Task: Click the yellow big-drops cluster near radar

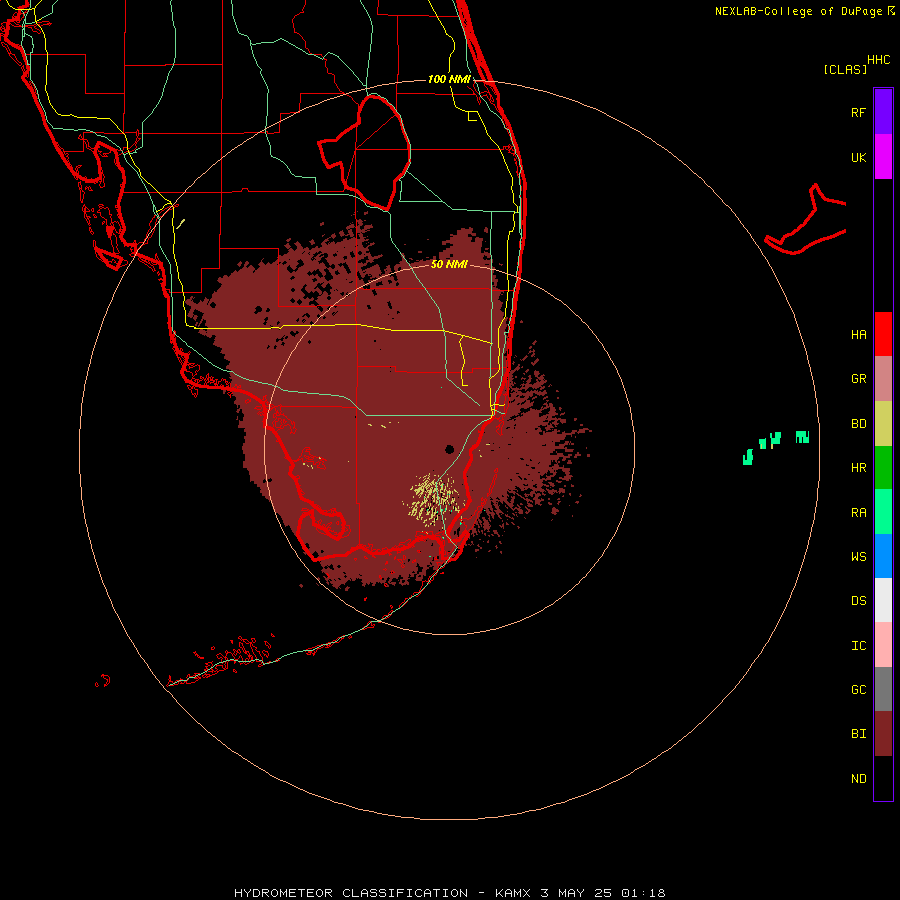Action: tap(433, 498)
